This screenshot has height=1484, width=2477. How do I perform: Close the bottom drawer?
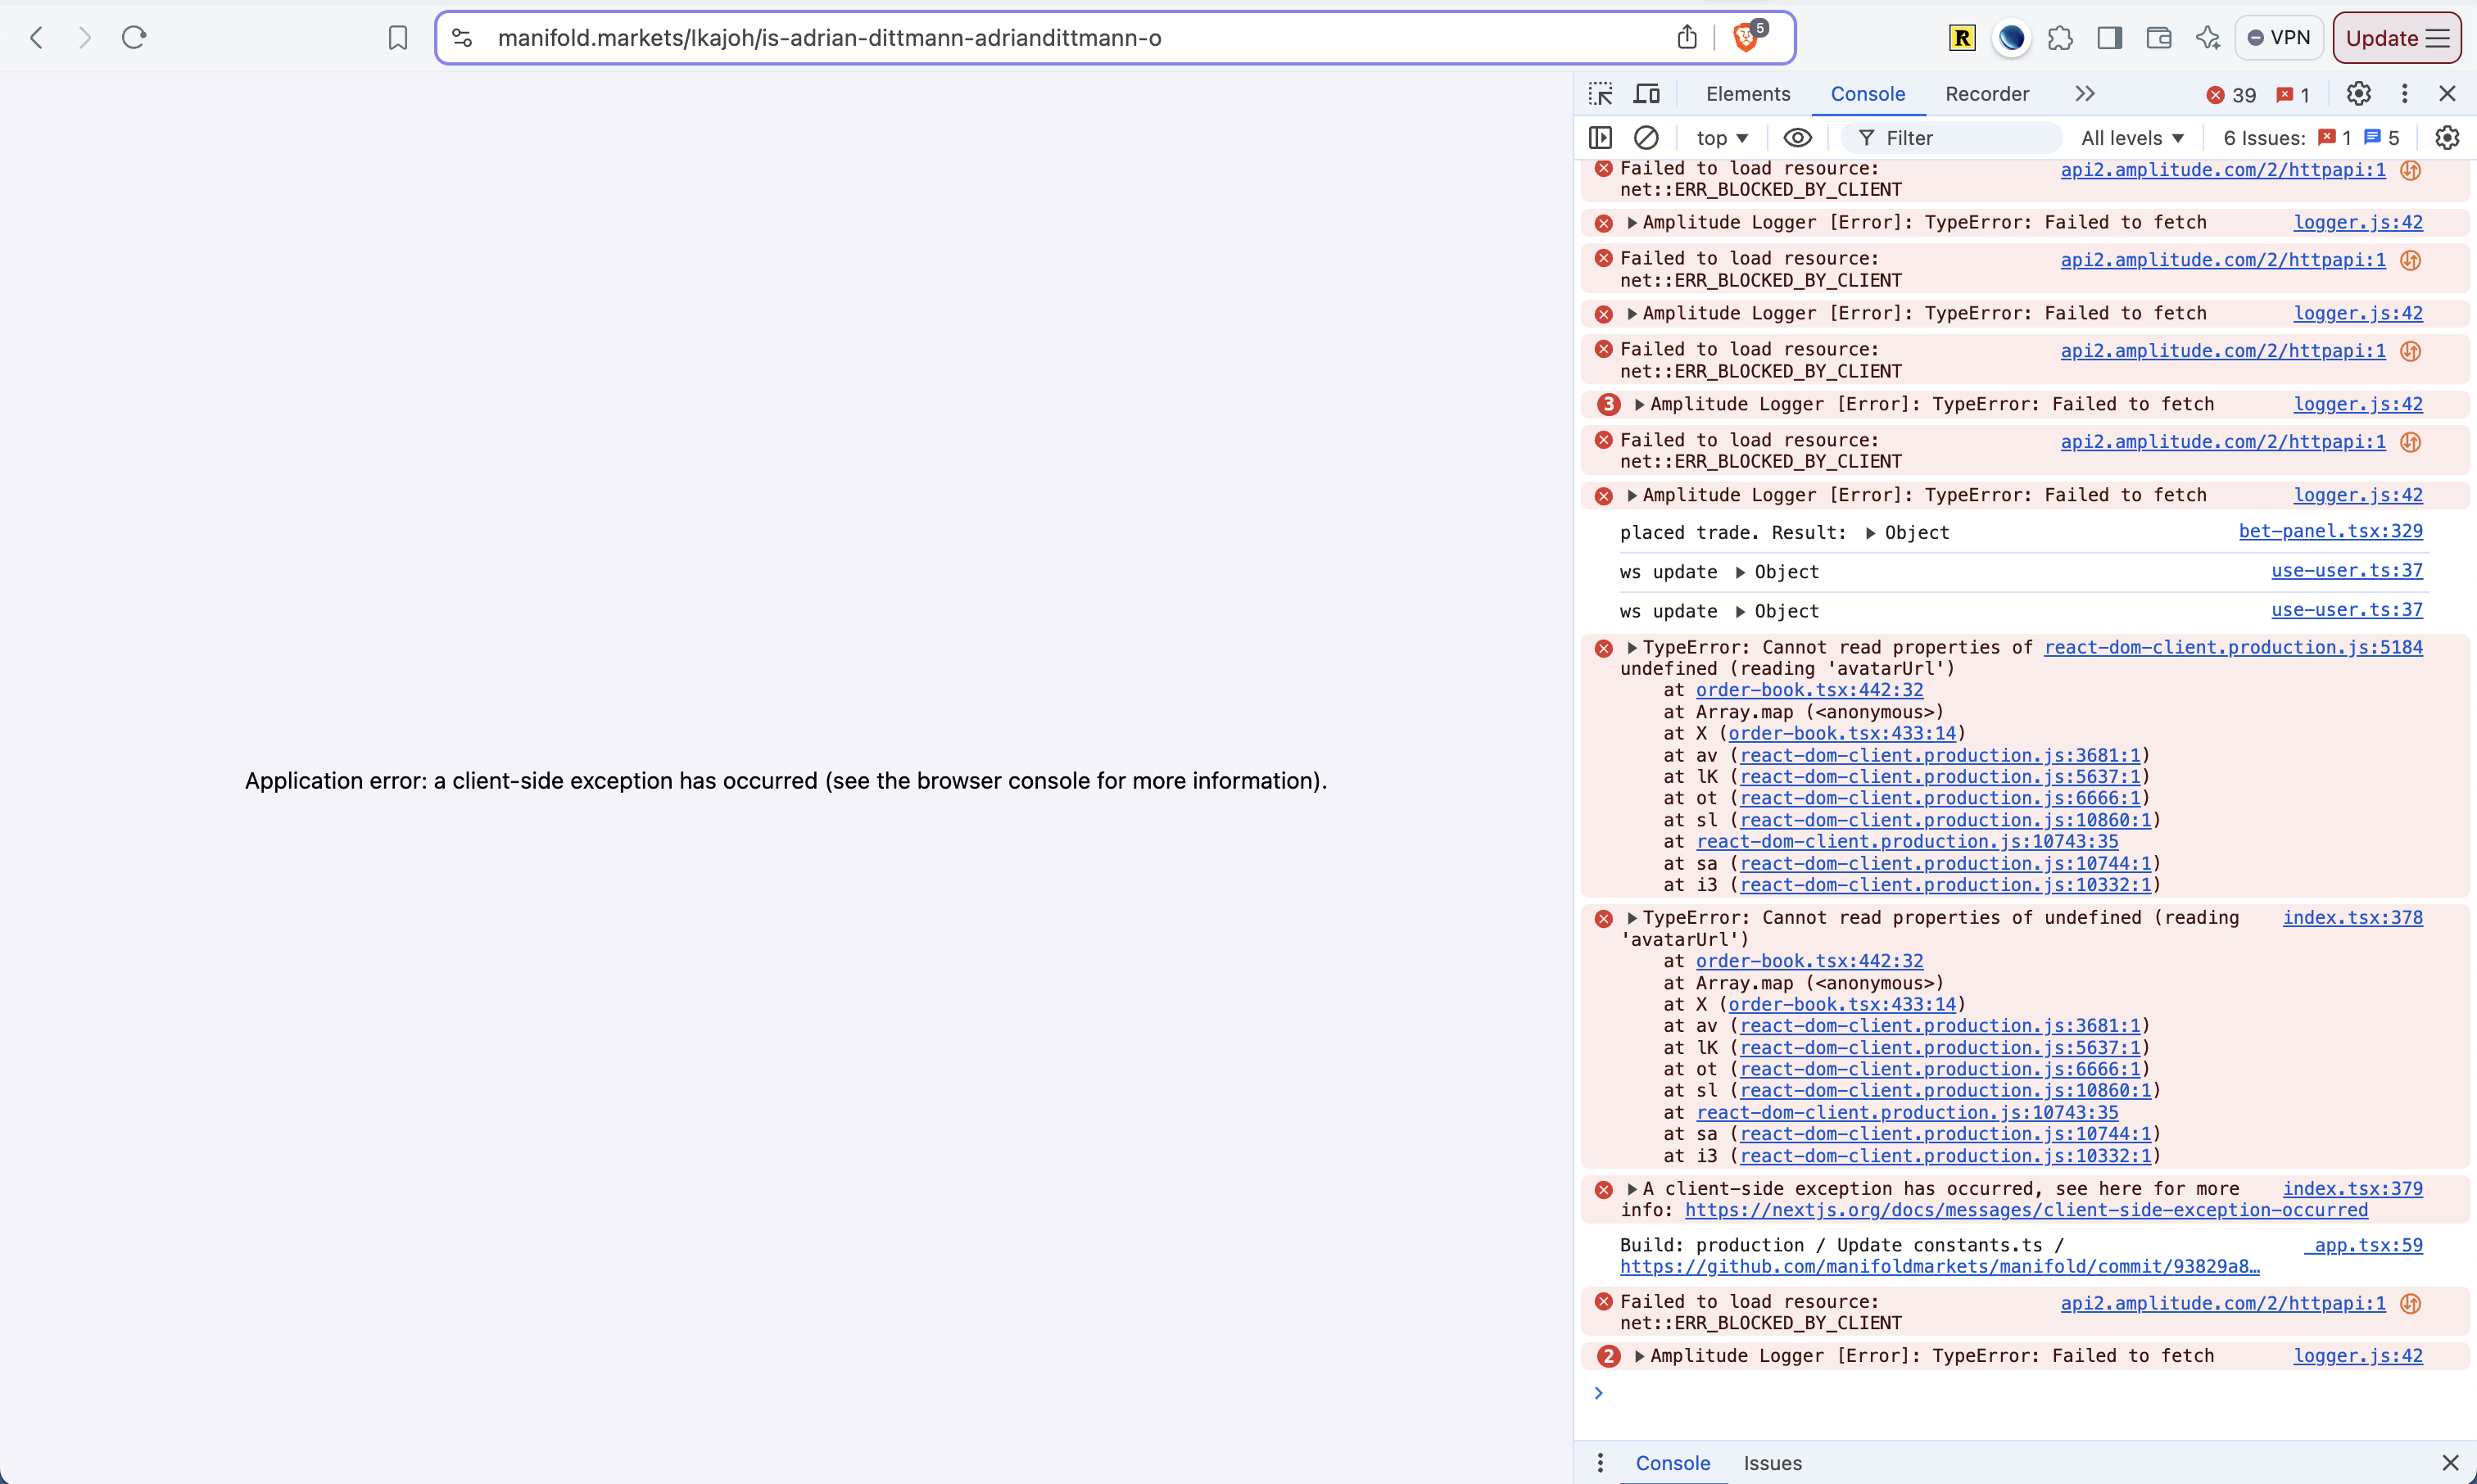click(x=2450, y=1463)
